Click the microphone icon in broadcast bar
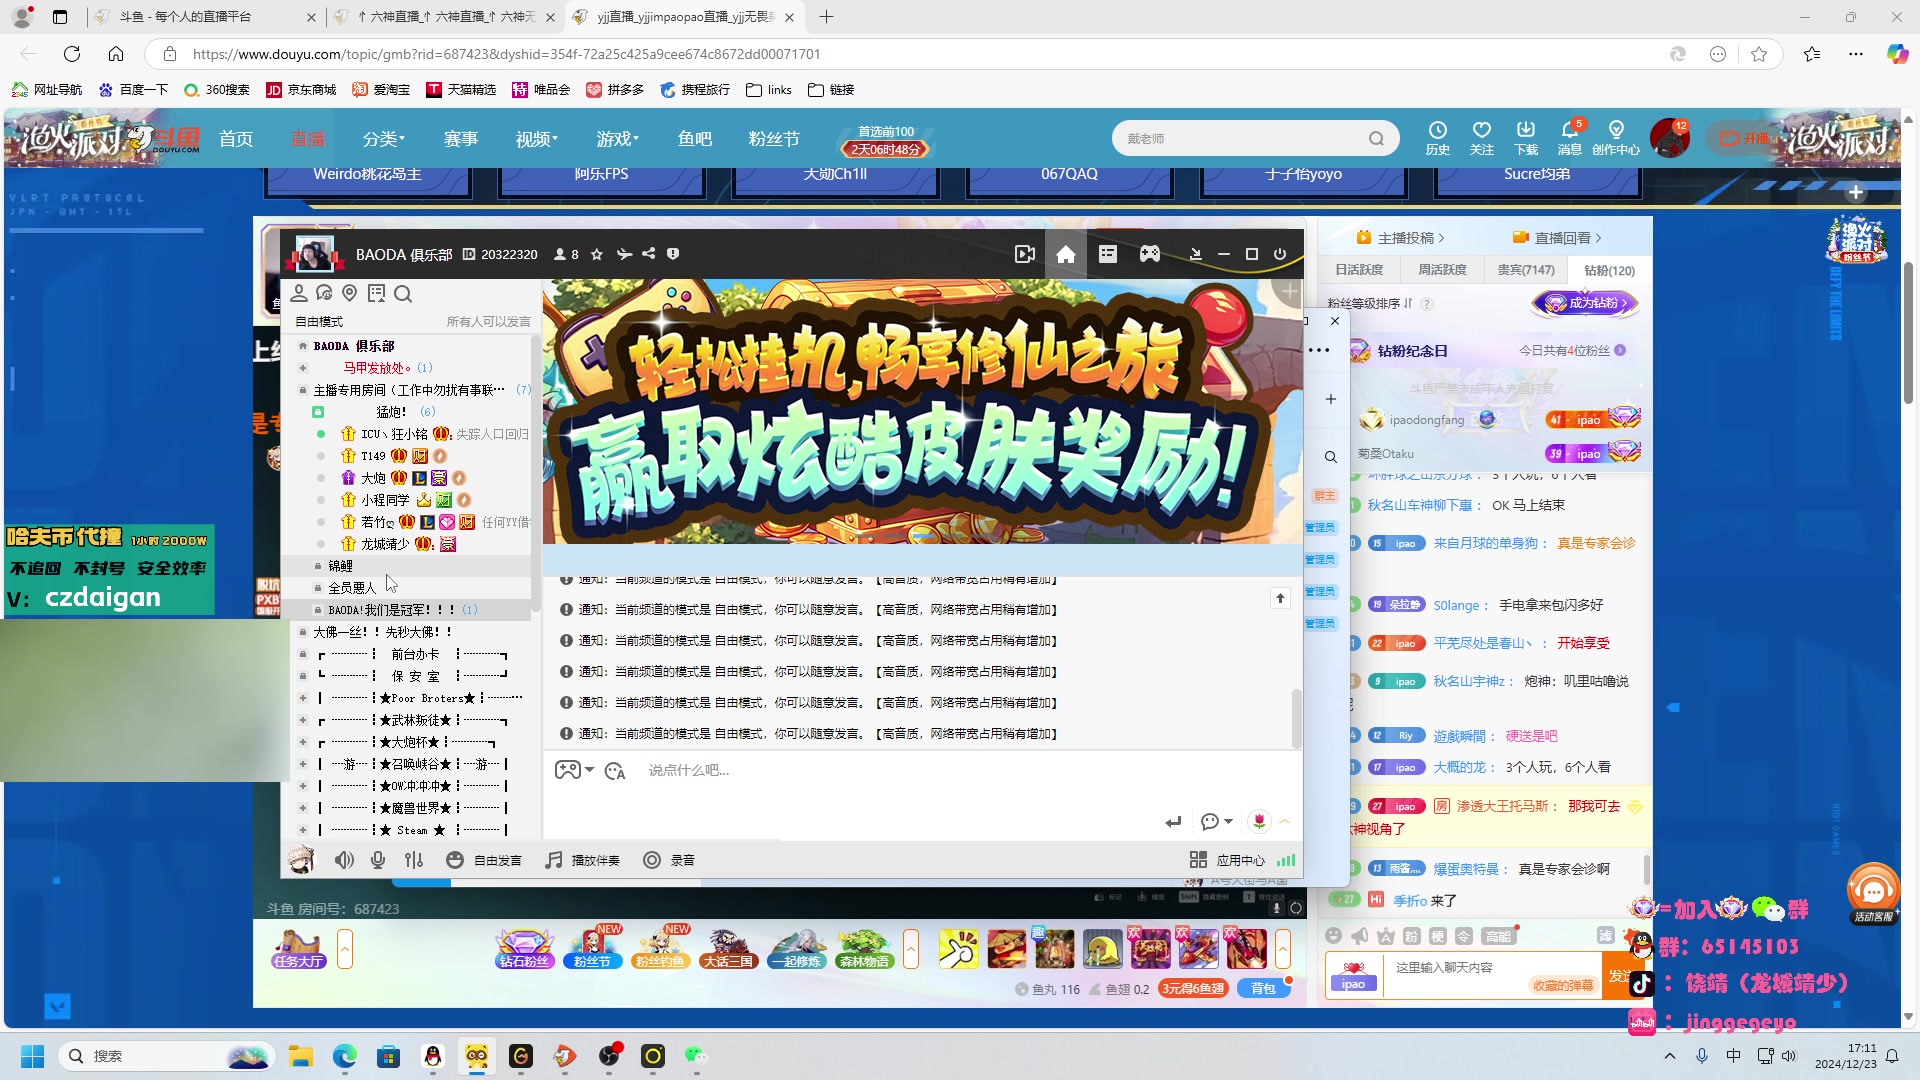The width and height of the screenshot is (1920, 1080). [380, 858]
